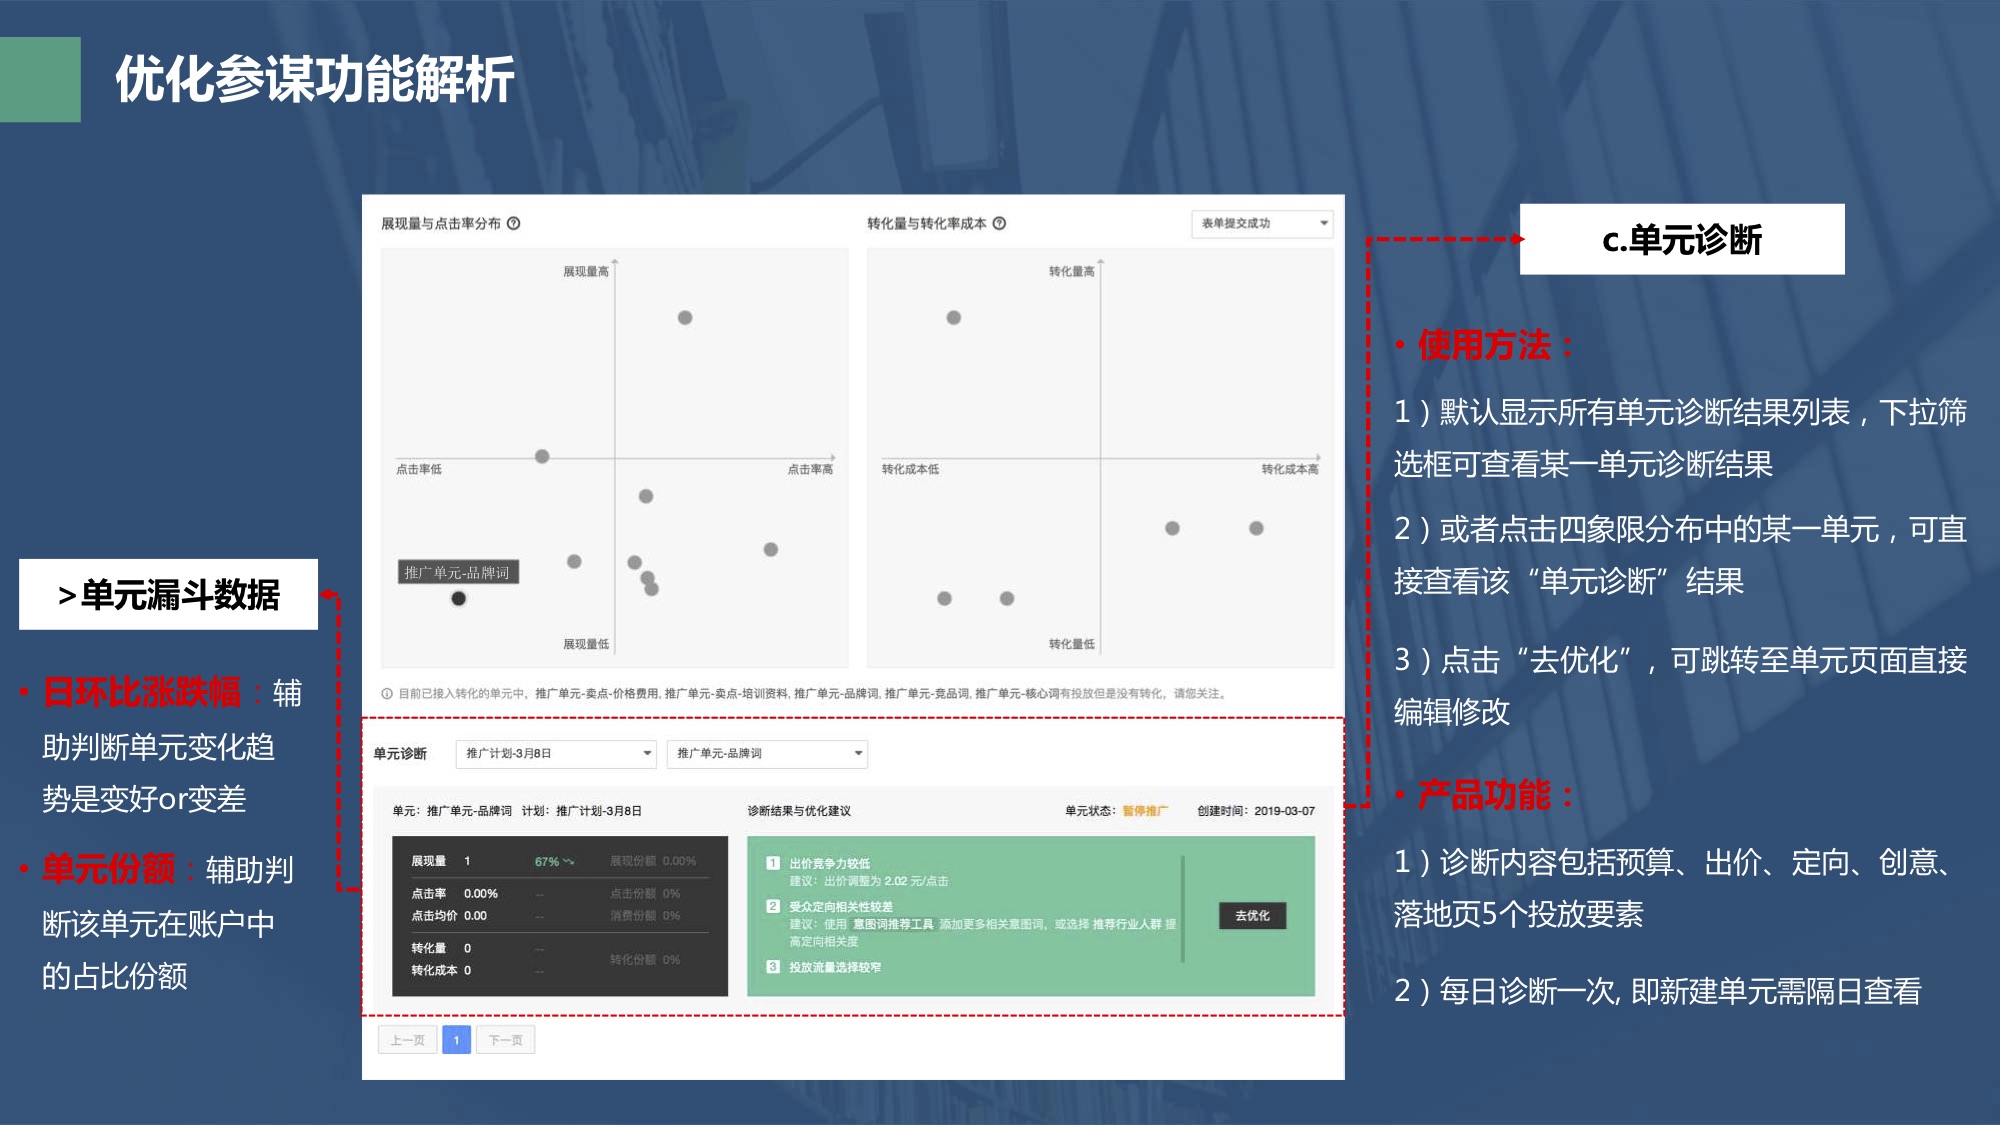The image size is (2000, 1125).
Task: Click the 67% downward trend arrow icon
Action: (x=569, y=861)
